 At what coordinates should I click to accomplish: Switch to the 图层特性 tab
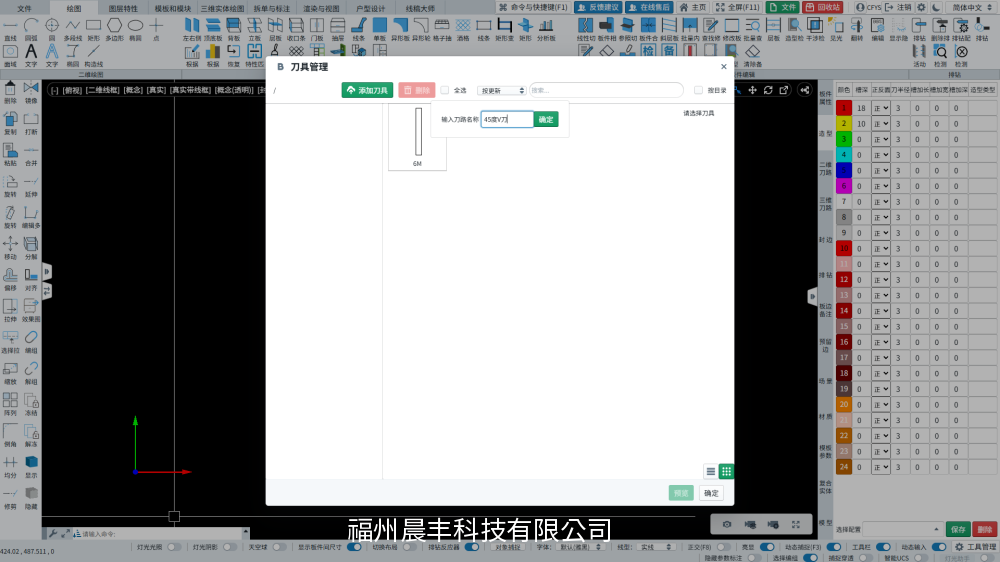(122, 8)
